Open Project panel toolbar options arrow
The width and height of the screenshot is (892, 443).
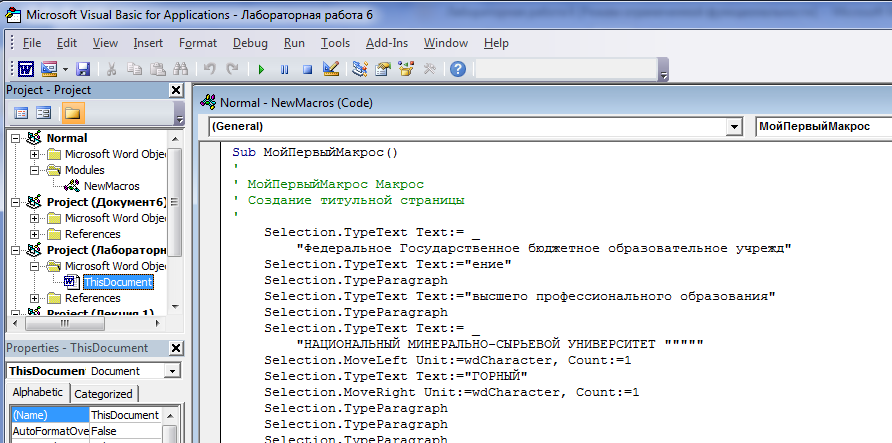(x=180, y=113)
